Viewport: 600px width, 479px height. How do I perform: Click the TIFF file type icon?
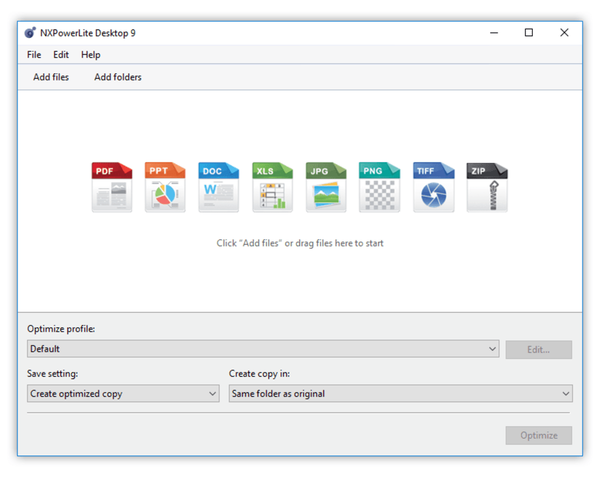pos(434,187)
